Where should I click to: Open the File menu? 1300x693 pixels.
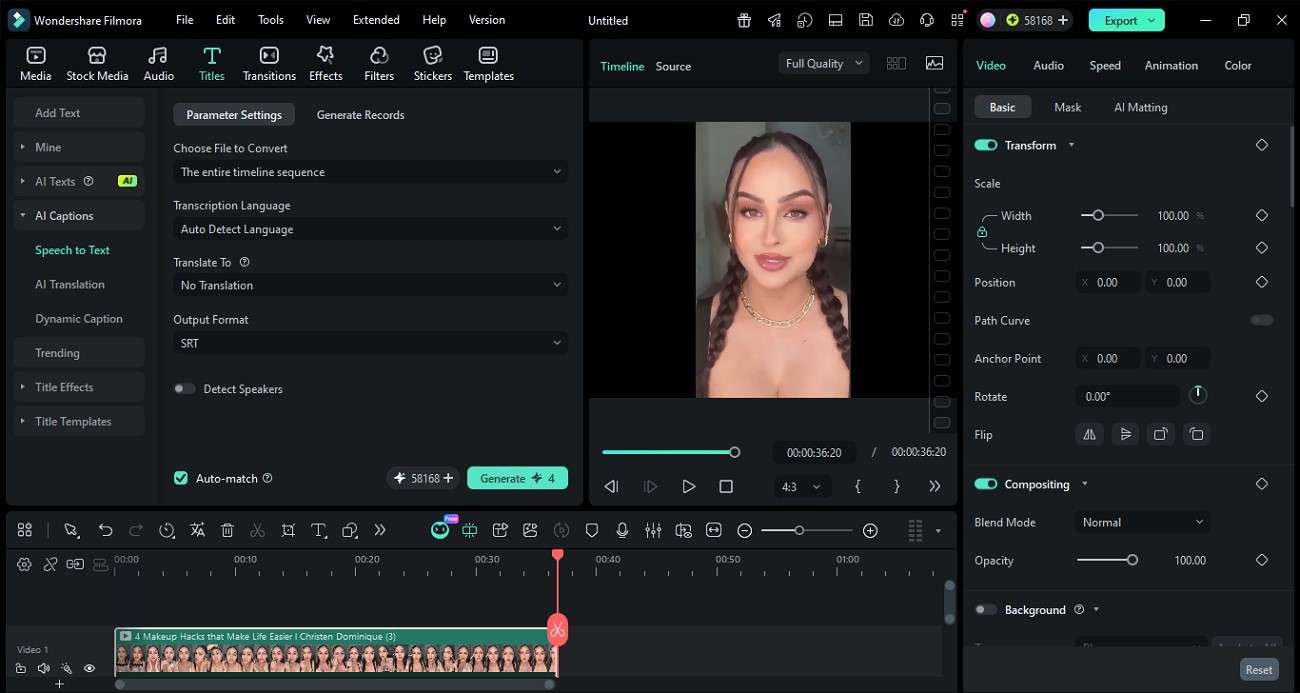coord(185,20)
